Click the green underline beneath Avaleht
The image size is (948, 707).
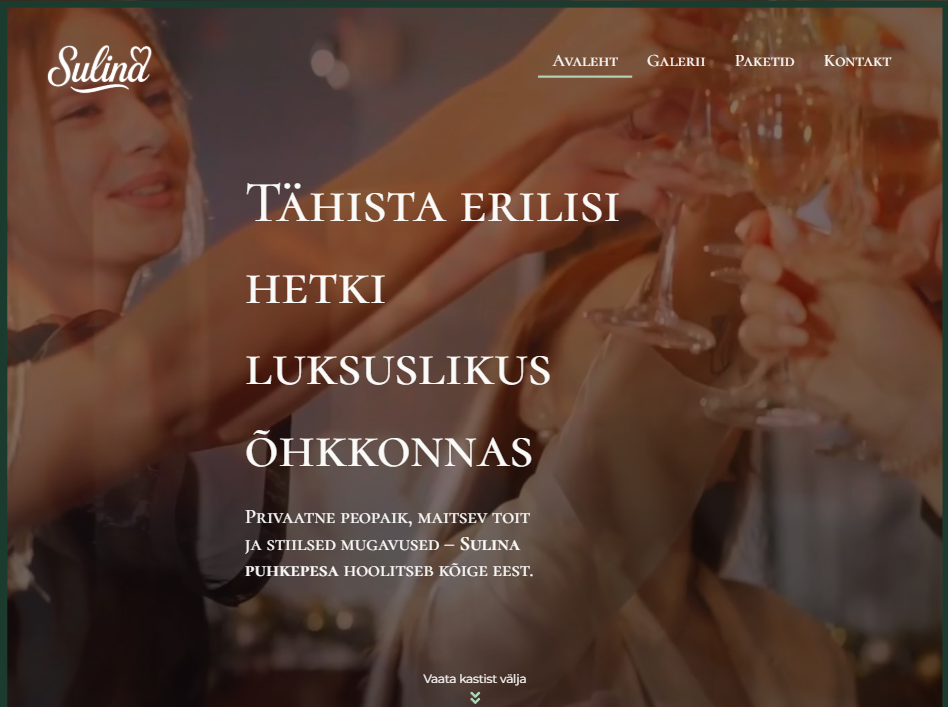(x=585, y=77)
